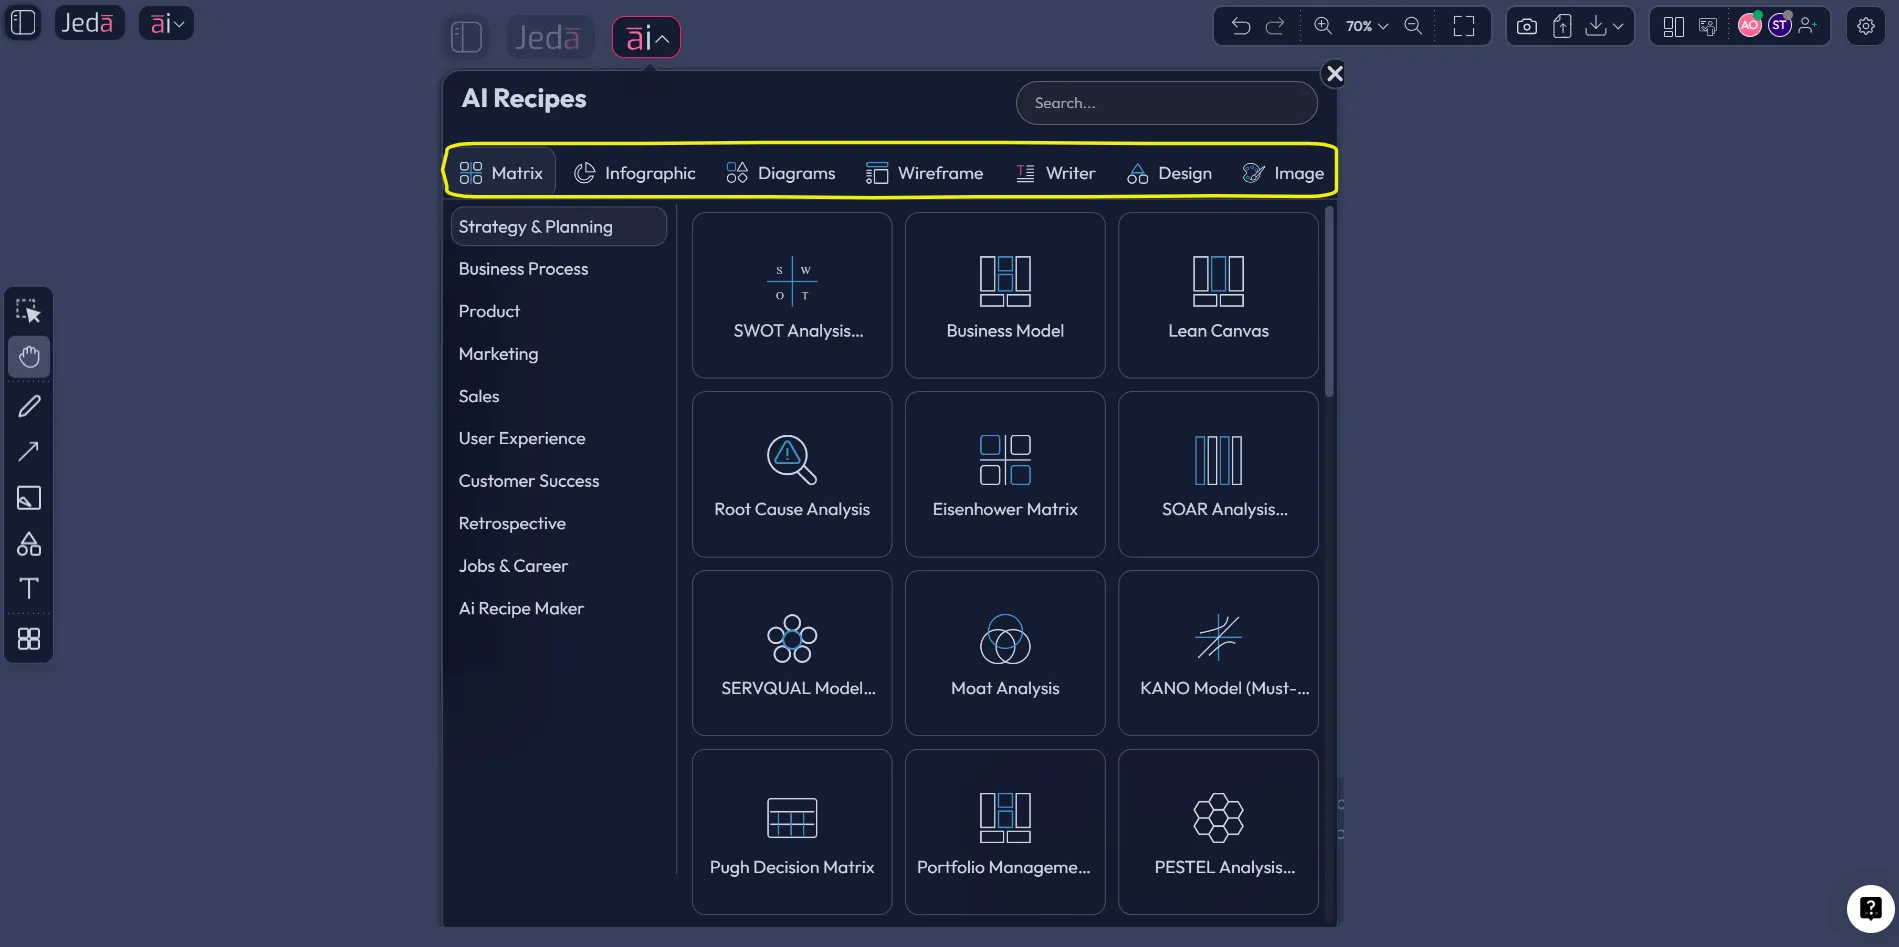This screenshot has height=947, width=1899.
Task: Open the Wireframe tab
Action: point(924,173)
